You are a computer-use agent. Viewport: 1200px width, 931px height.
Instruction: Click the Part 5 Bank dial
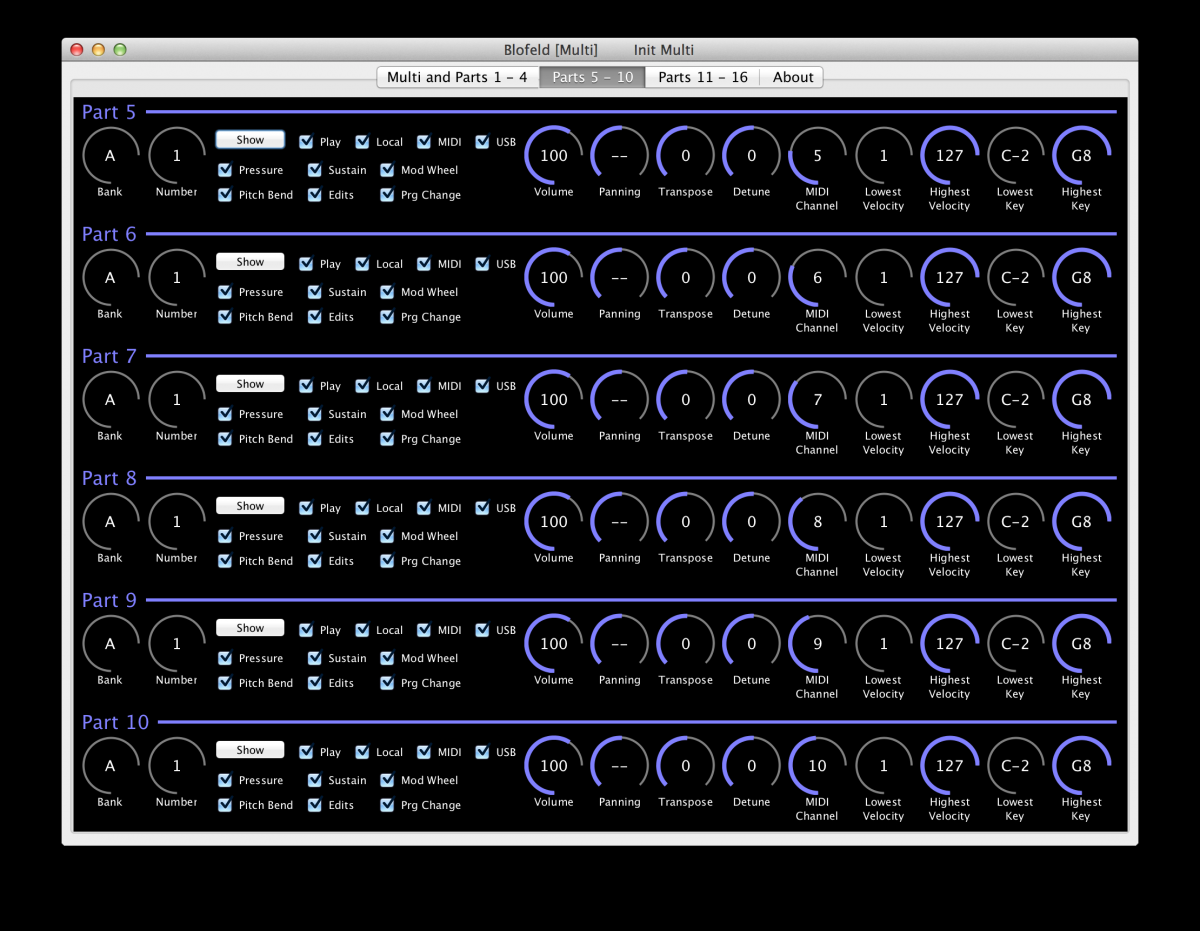click(110, 156)
